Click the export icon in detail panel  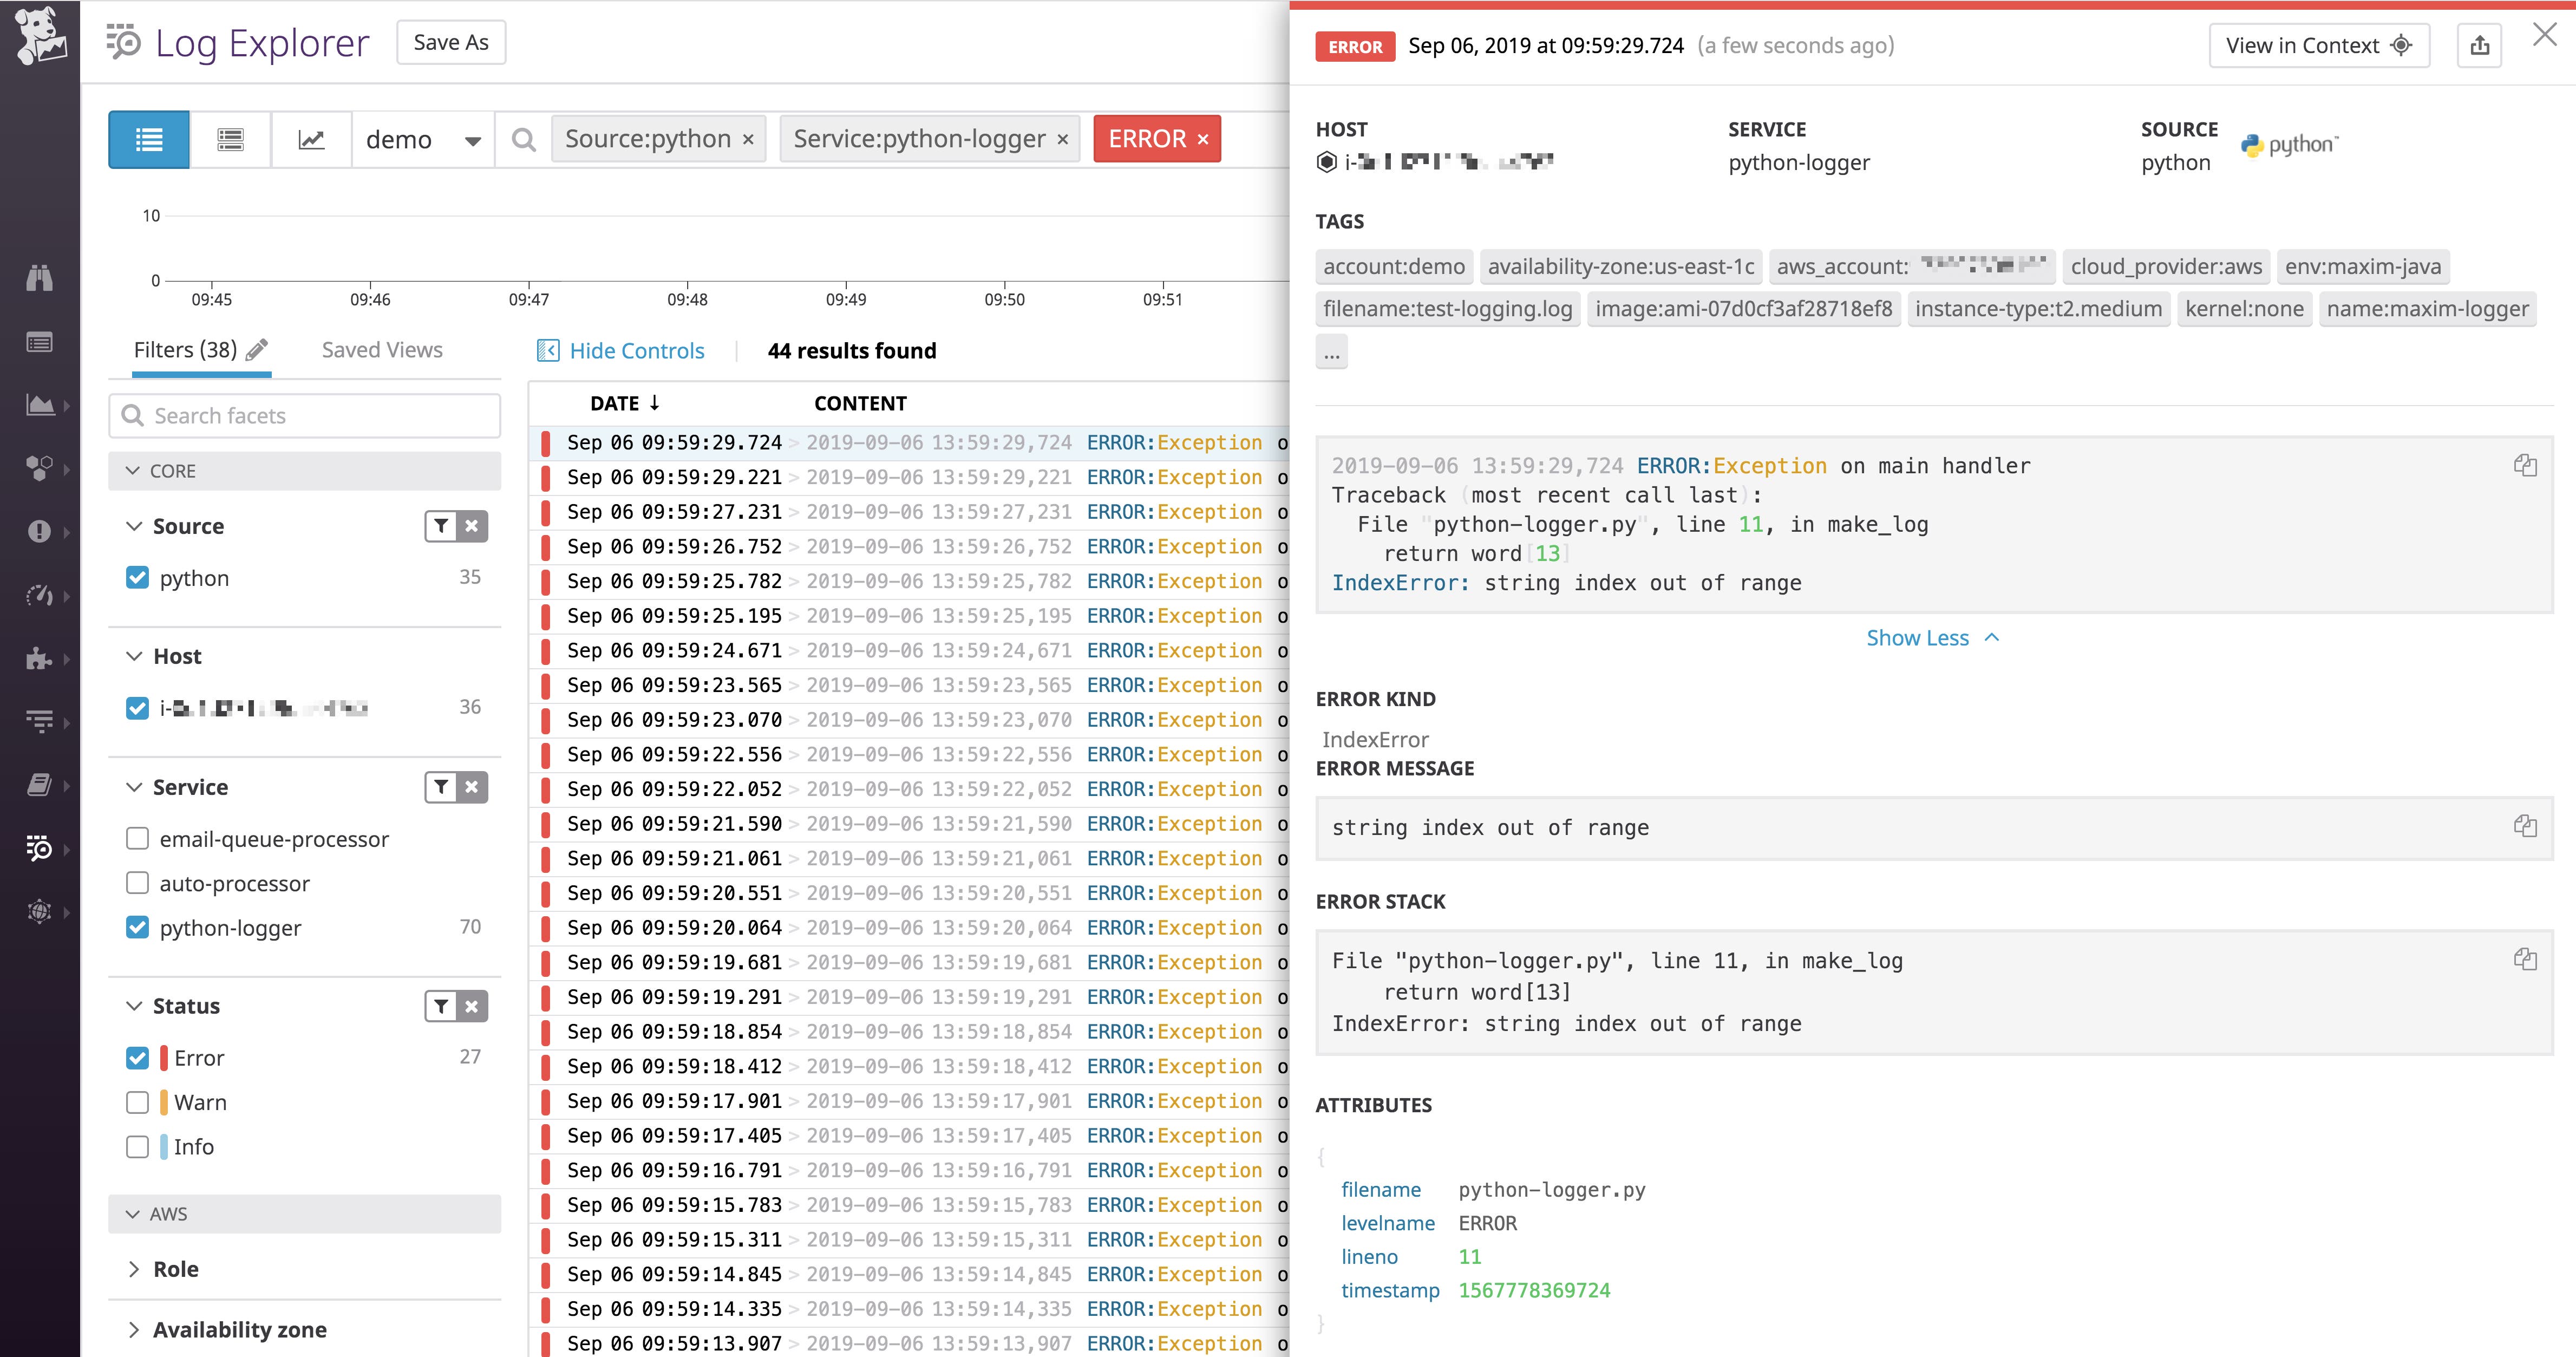pyautogui.click(x=2480, y=45)
